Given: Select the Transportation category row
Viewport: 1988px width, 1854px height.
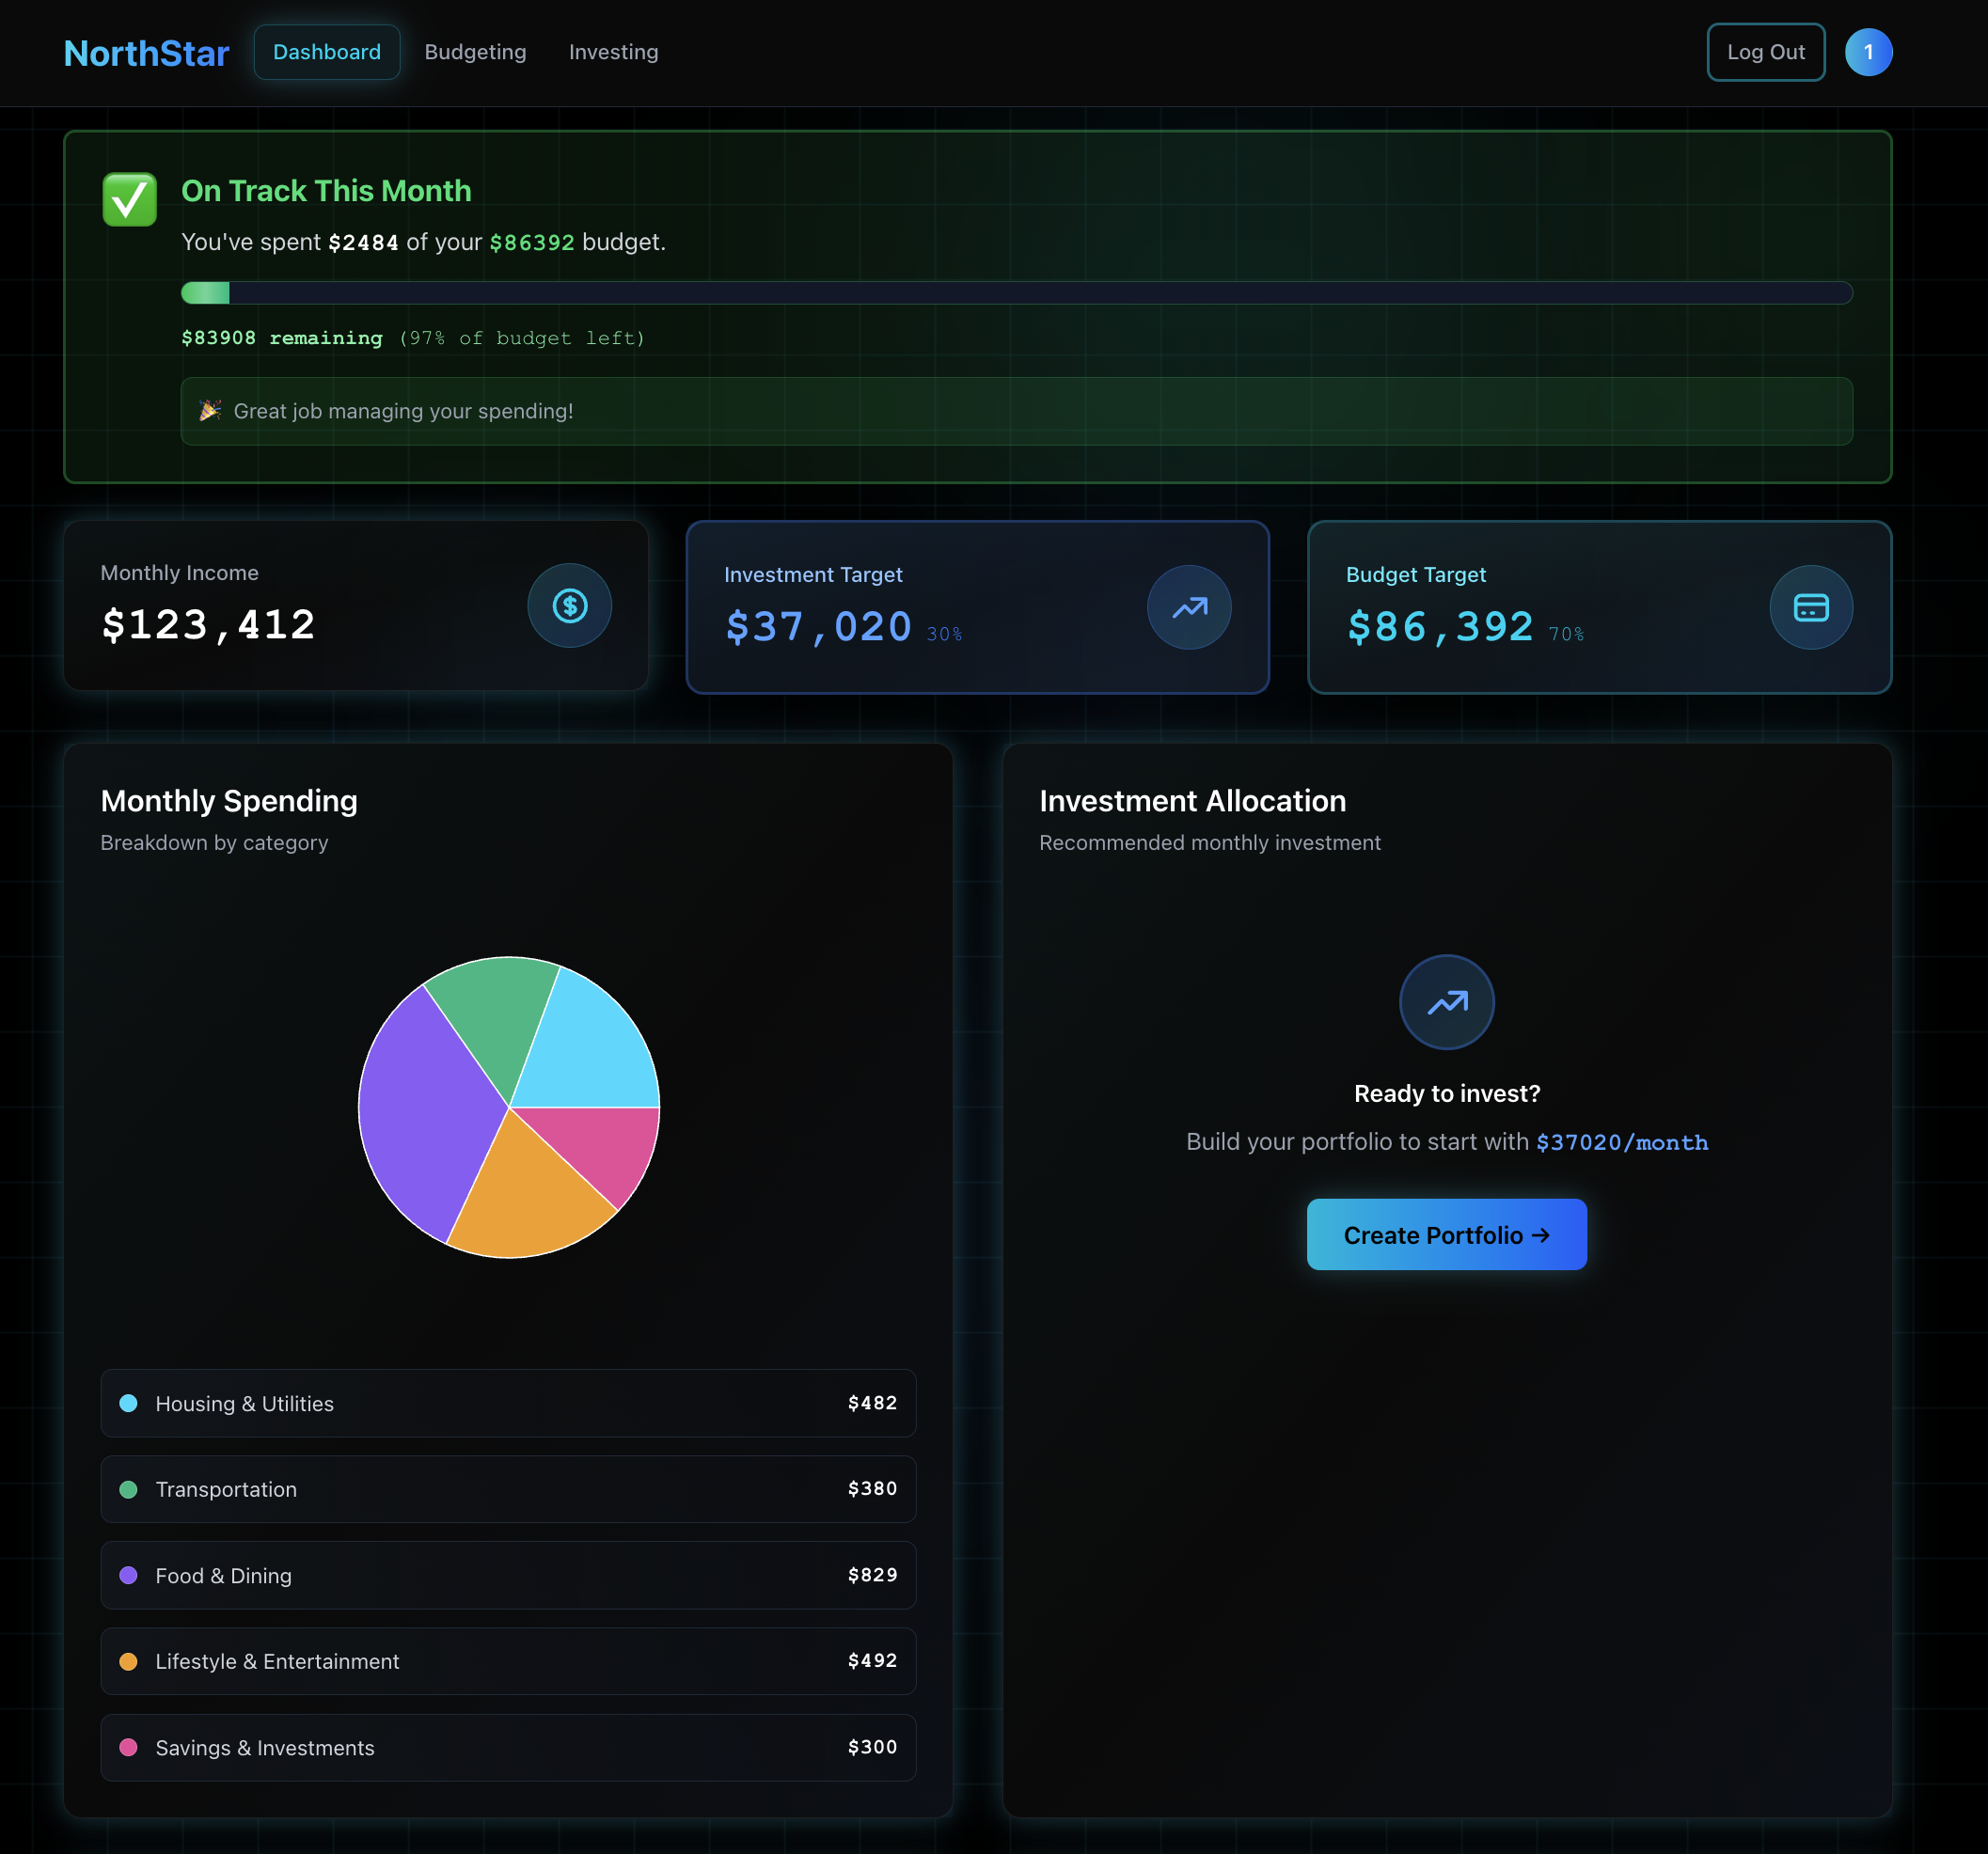Looking at the screenshot, I should point(508,1489).
